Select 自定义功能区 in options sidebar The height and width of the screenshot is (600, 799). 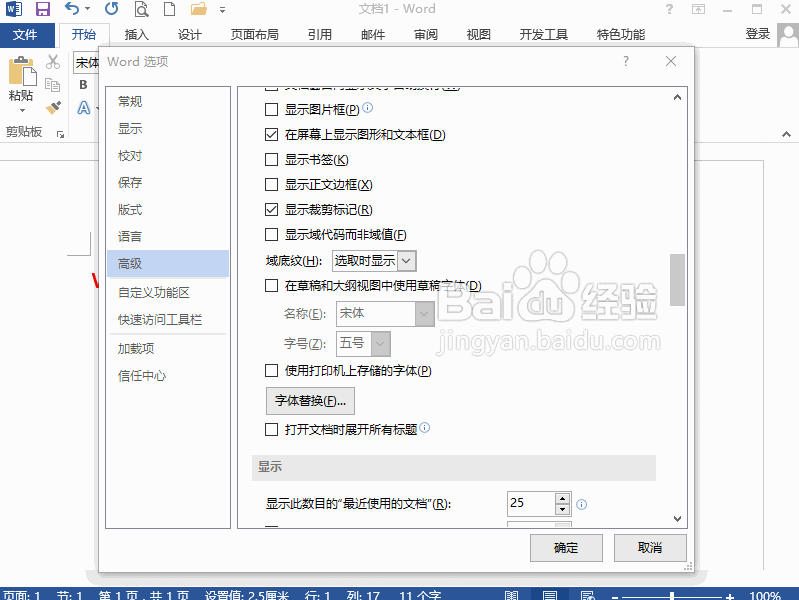pos(168,293)
